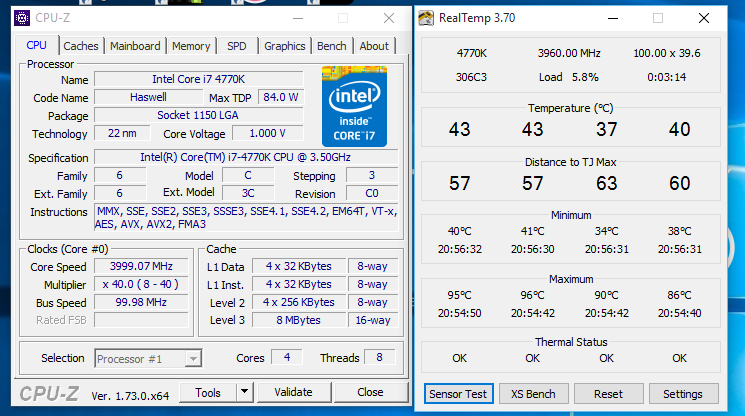This screenshot has height=416, width=745.
Task: Reset min/max temperatures in RealTemp
Action: pyautogui.click(x=608, y=394)
